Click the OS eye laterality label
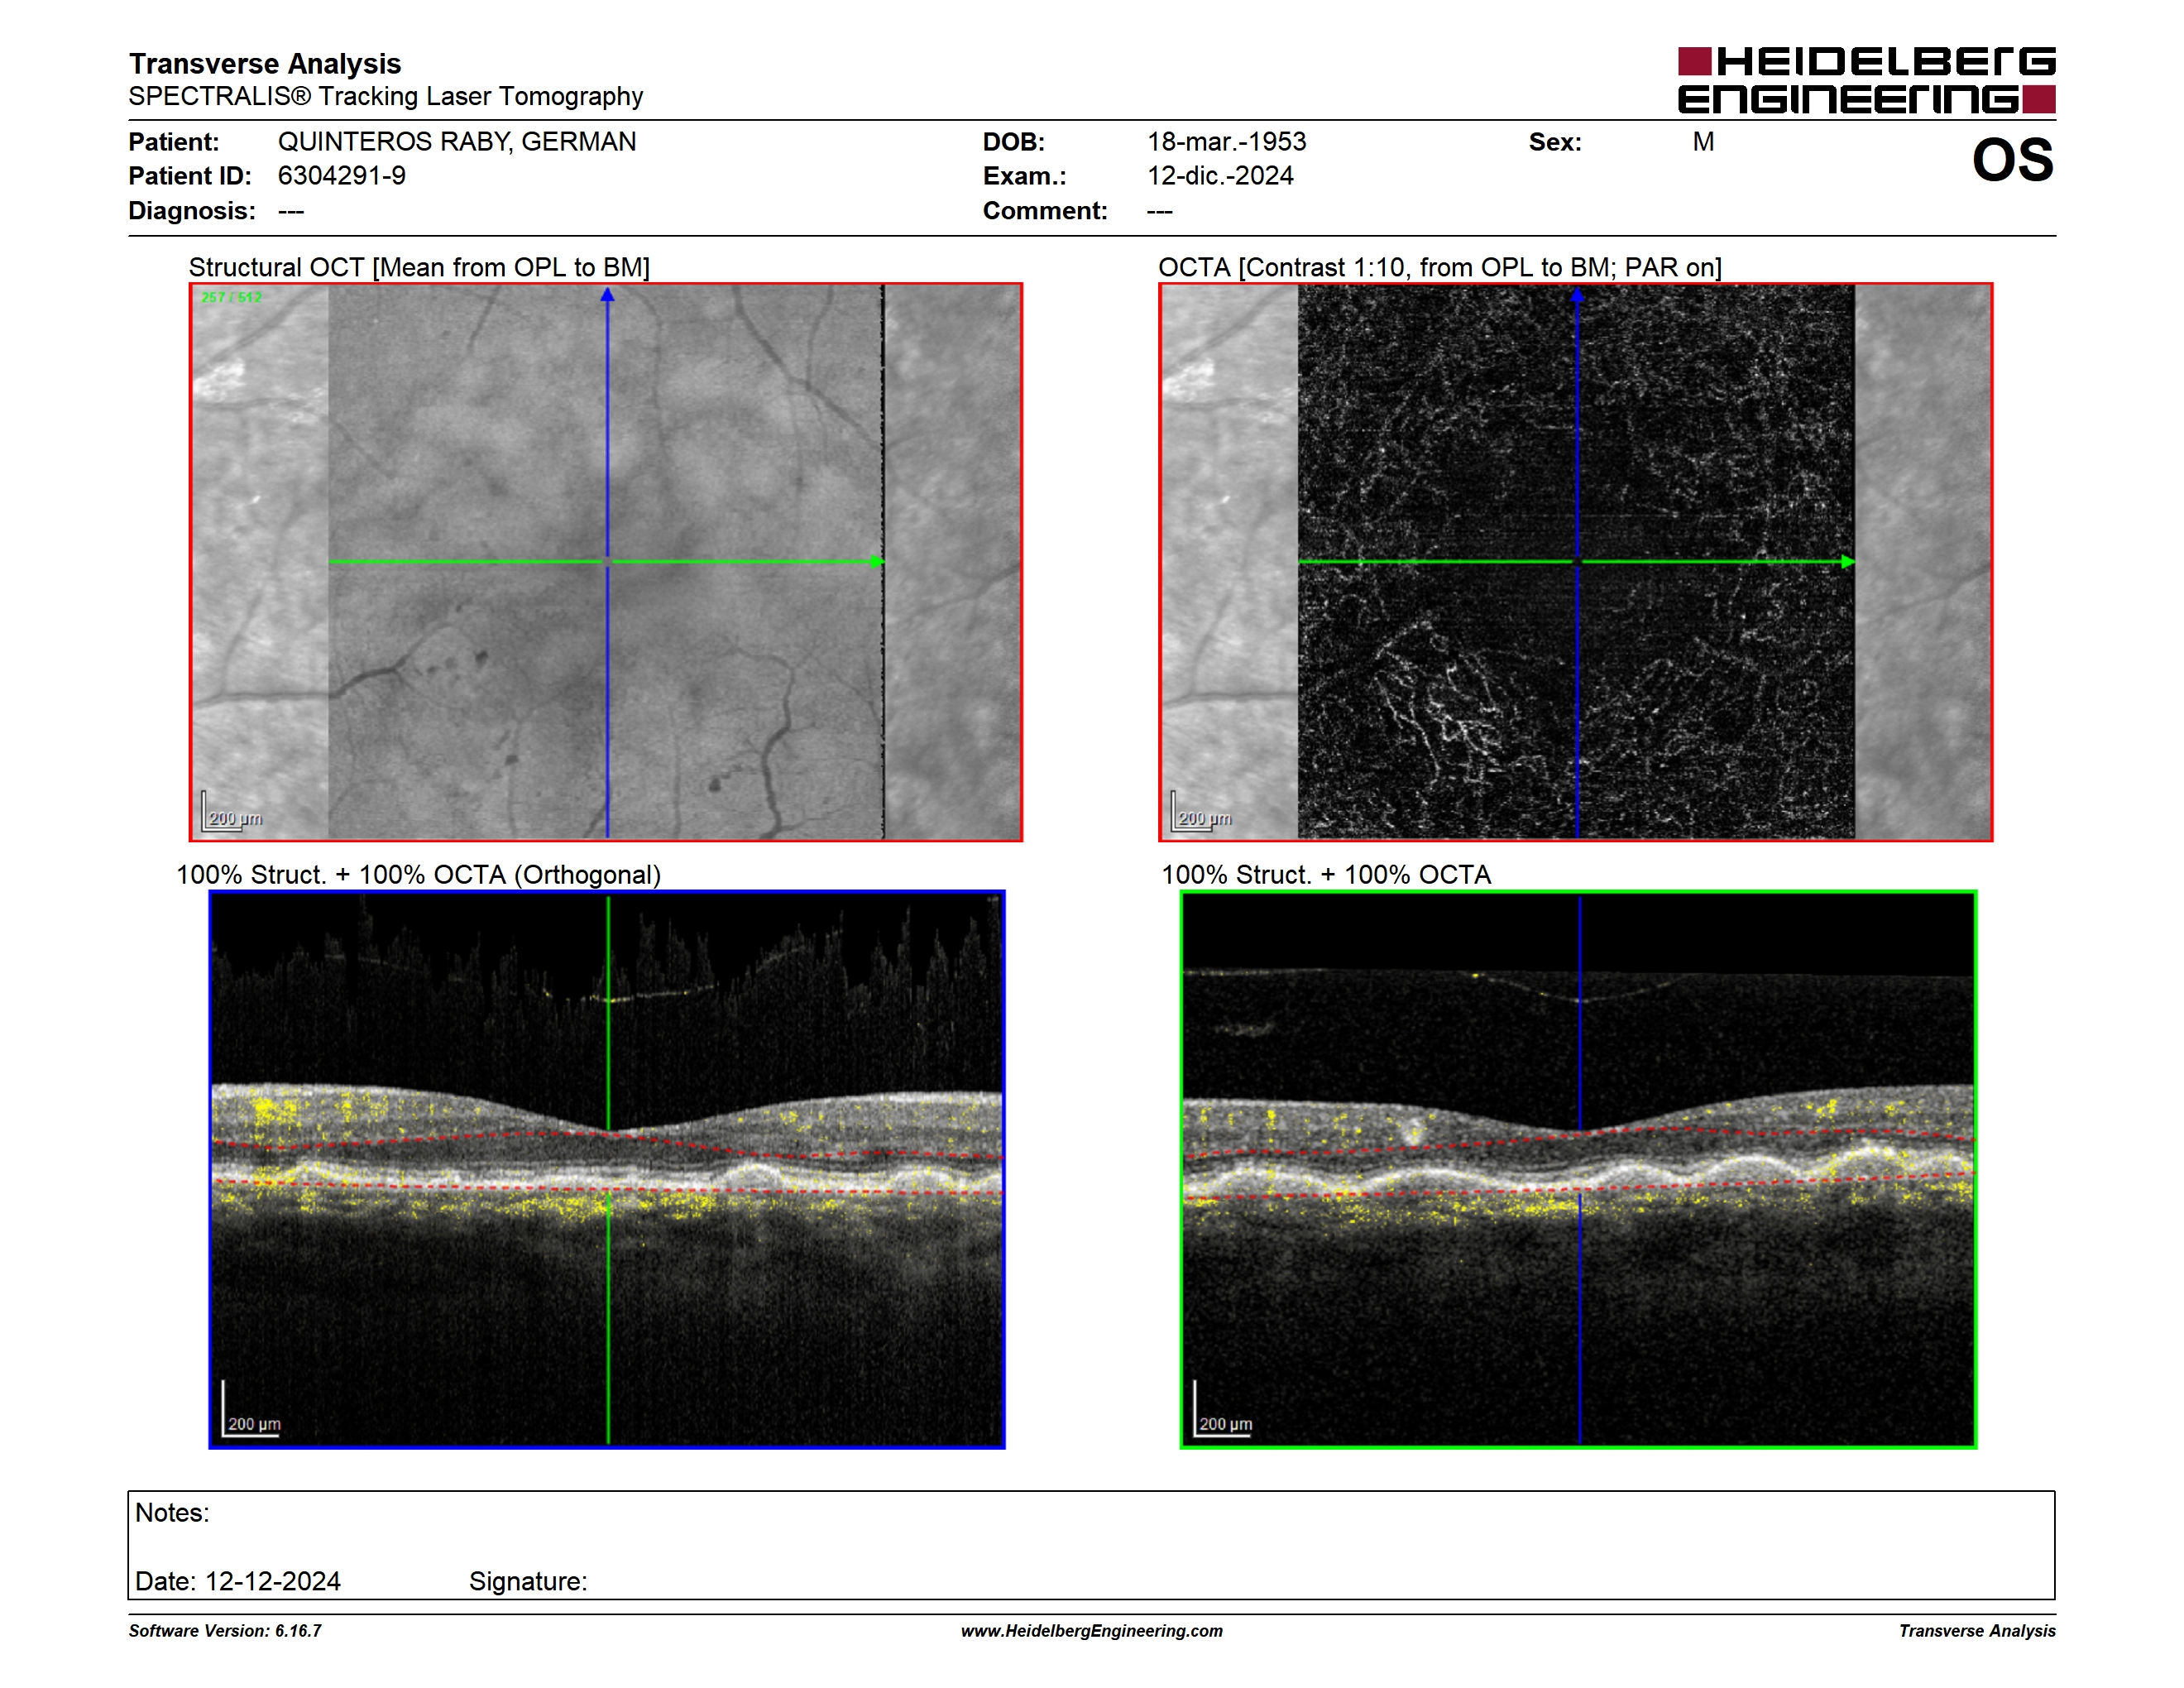The height and width of the screenshot is (1688, 2184). click(2012, 160)
